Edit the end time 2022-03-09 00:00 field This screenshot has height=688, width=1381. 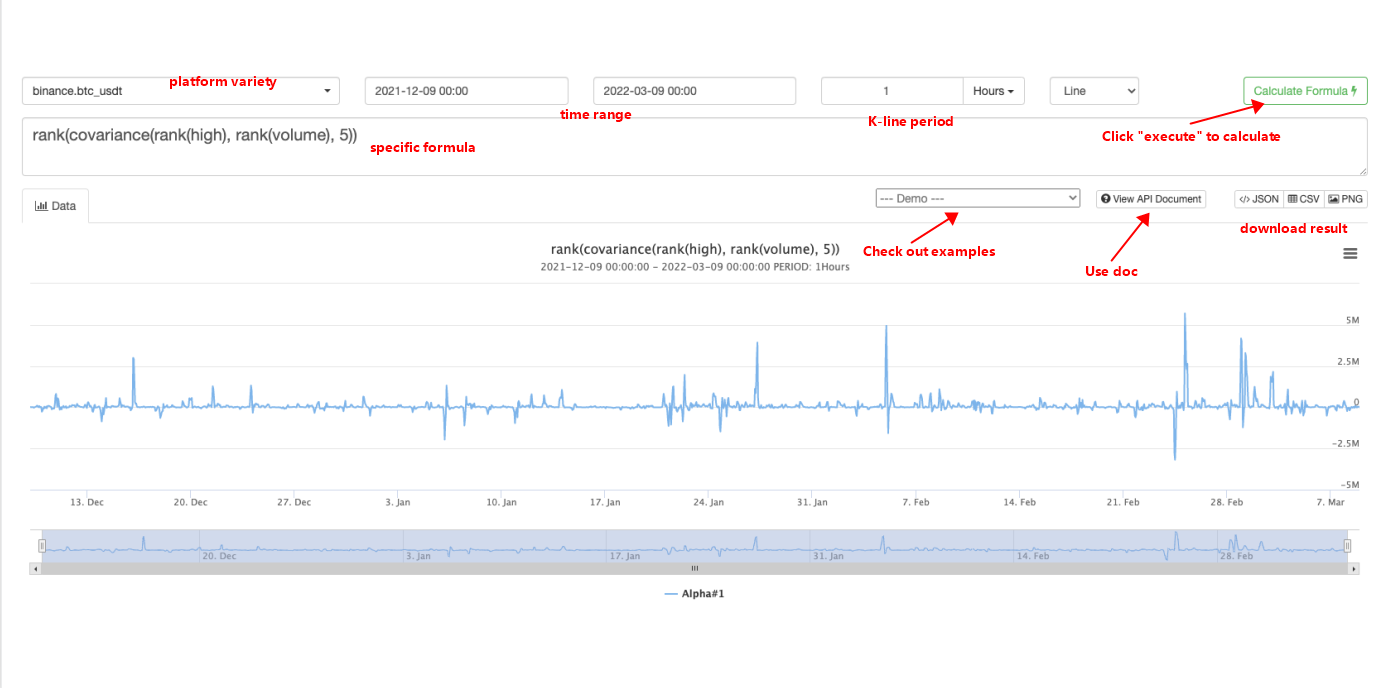click(694, 91)
